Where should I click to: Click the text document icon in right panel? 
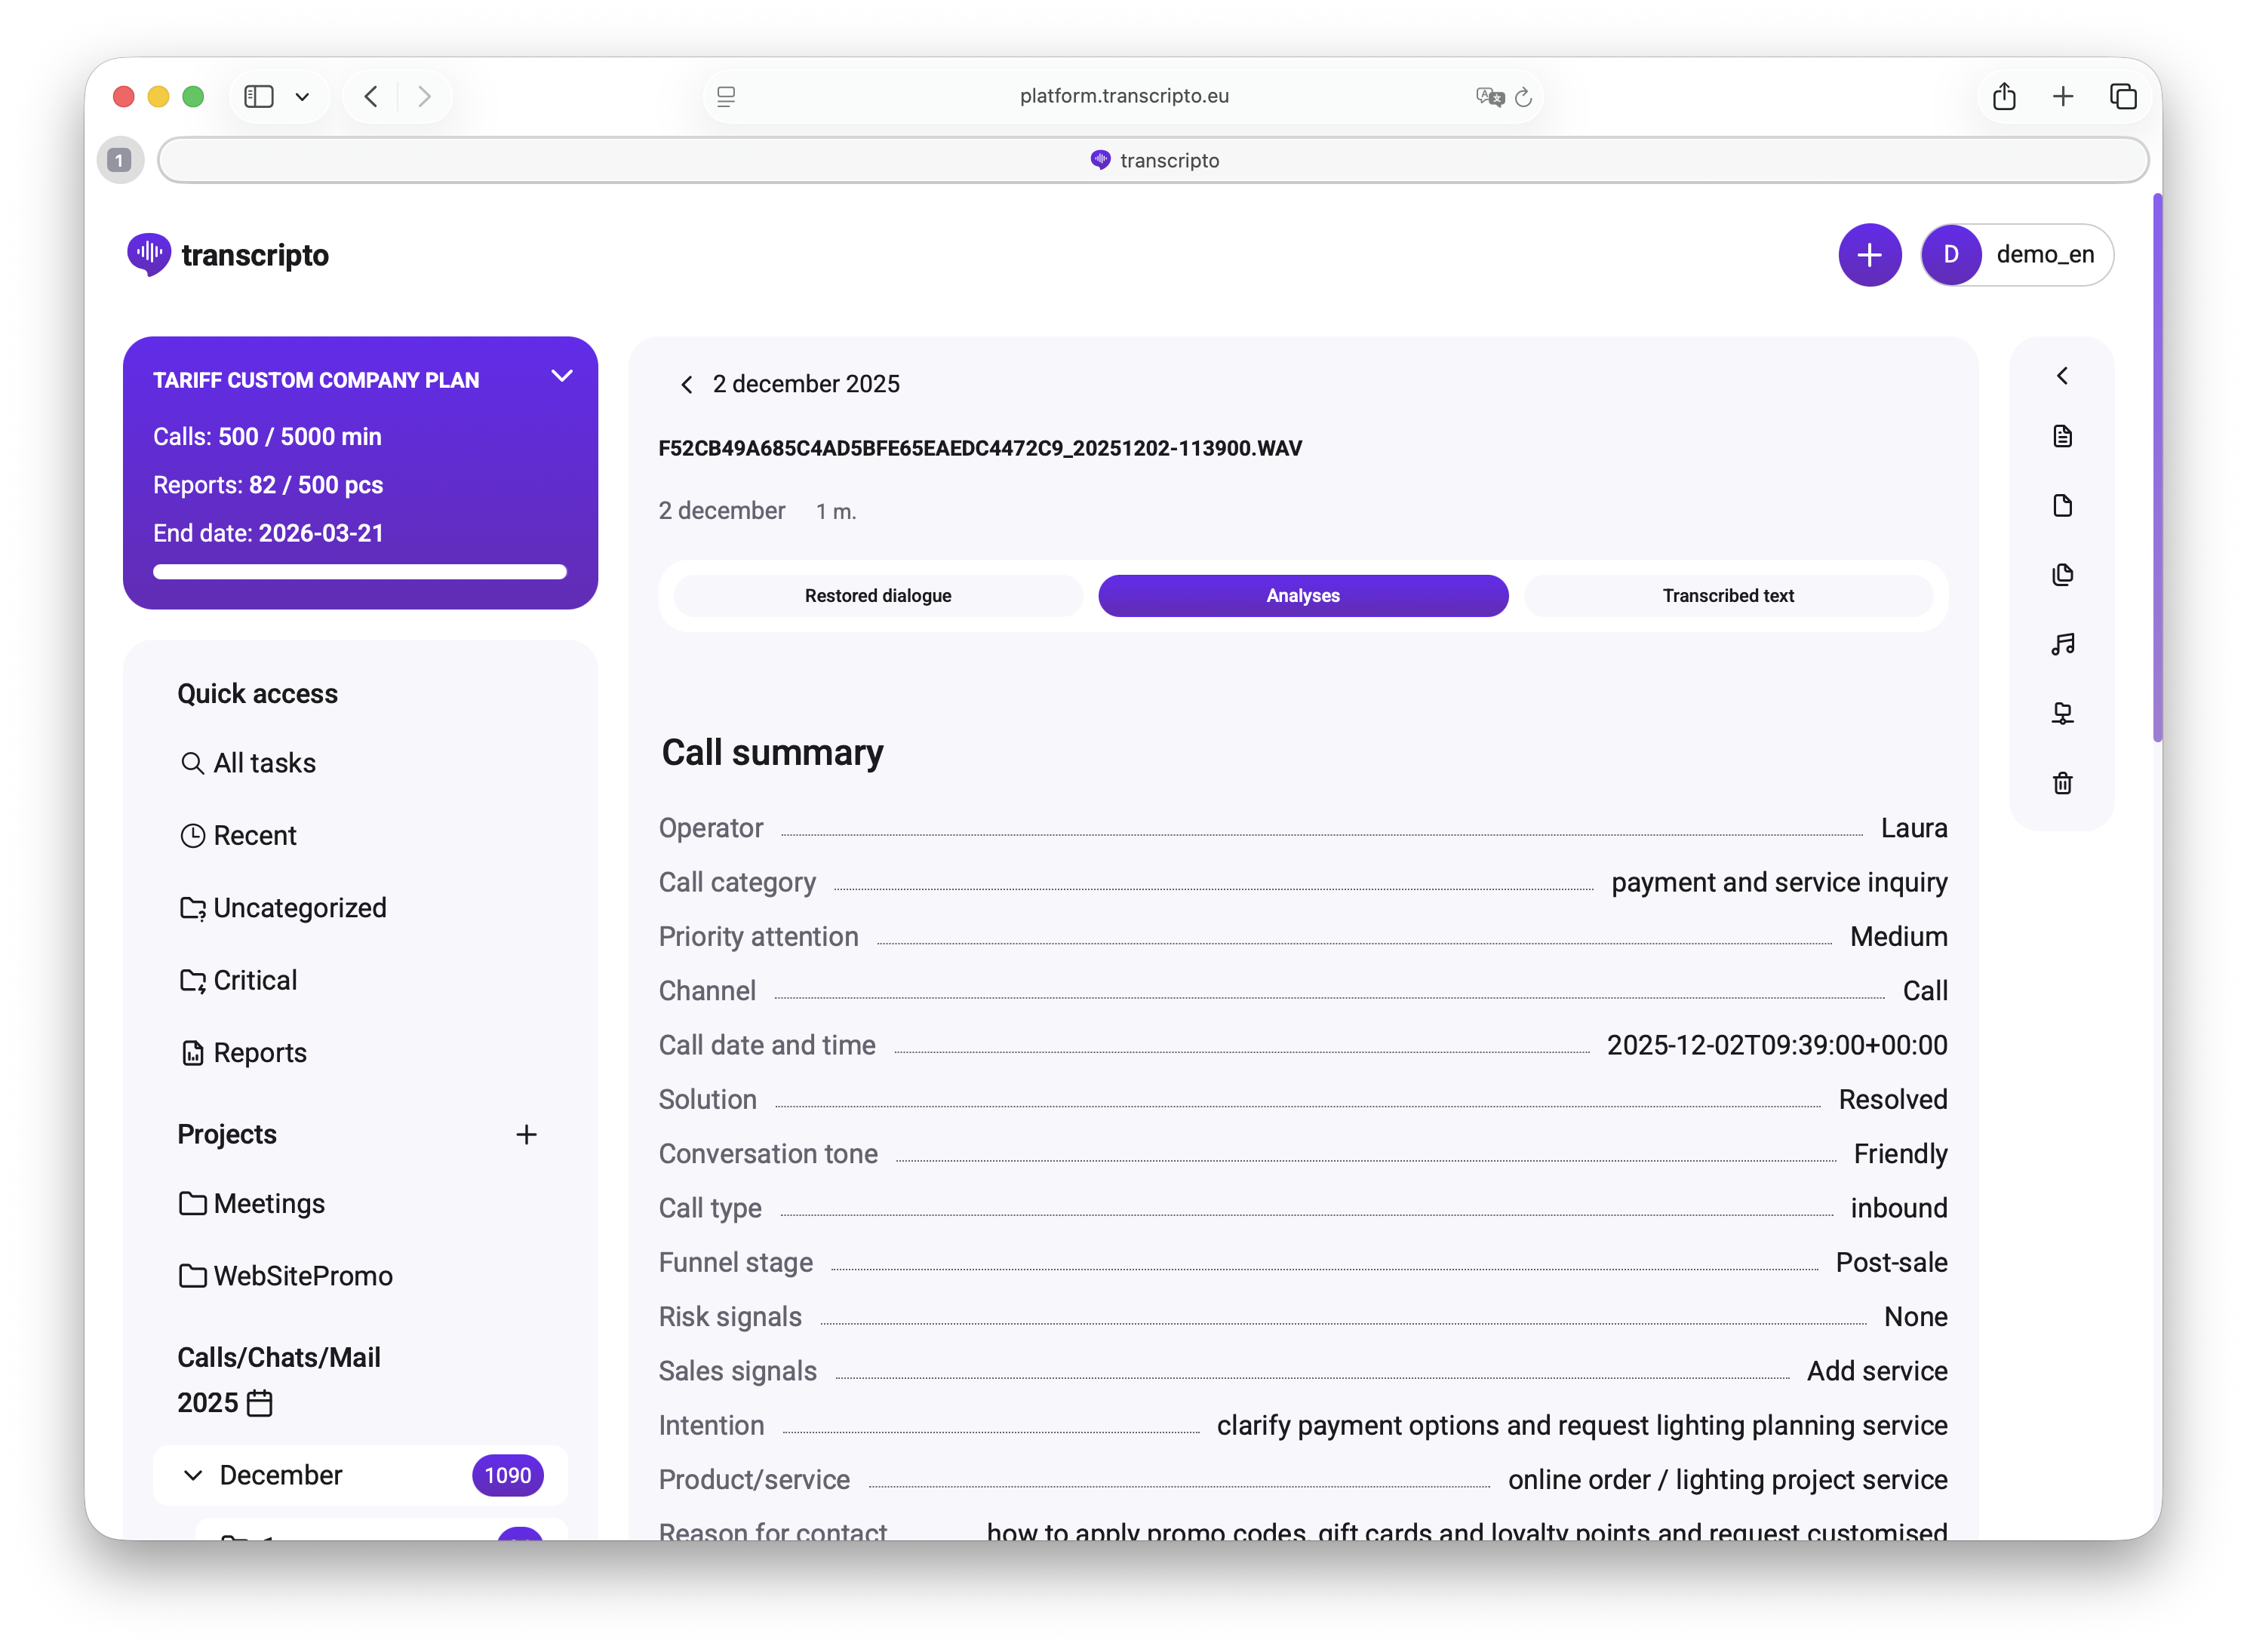(x=2061, y=436)
